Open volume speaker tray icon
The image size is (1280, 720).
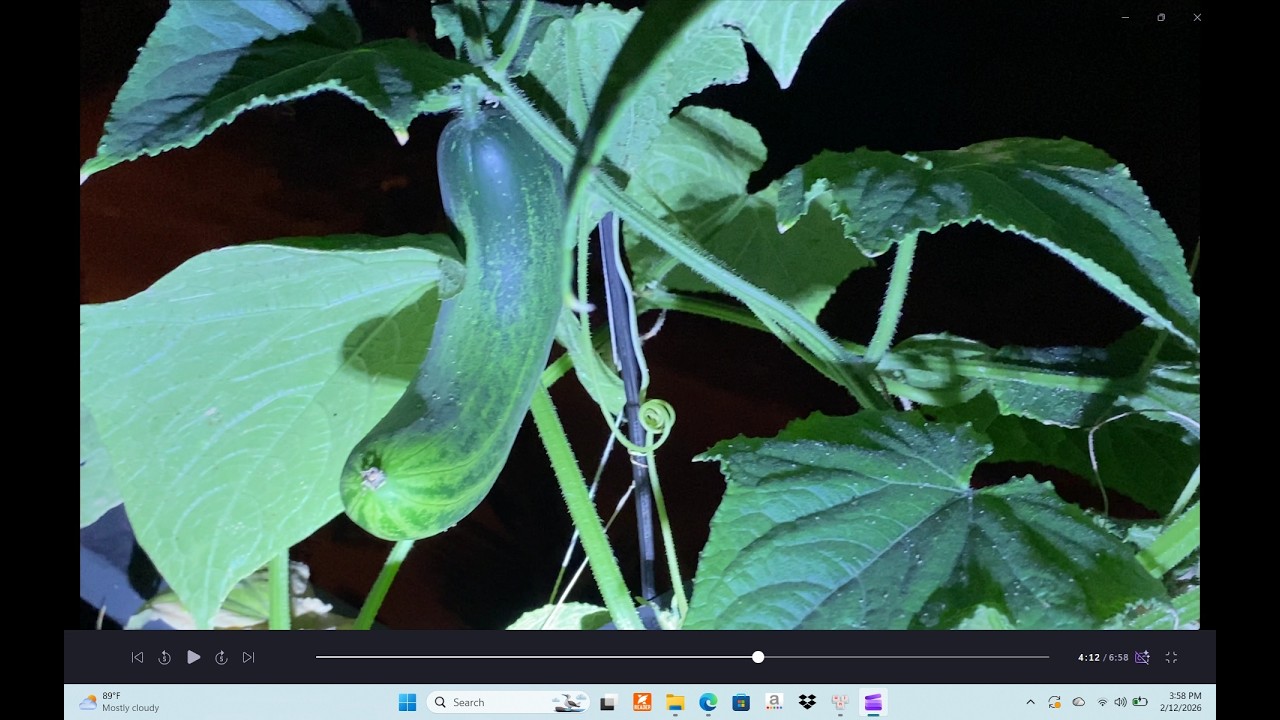1120,702
